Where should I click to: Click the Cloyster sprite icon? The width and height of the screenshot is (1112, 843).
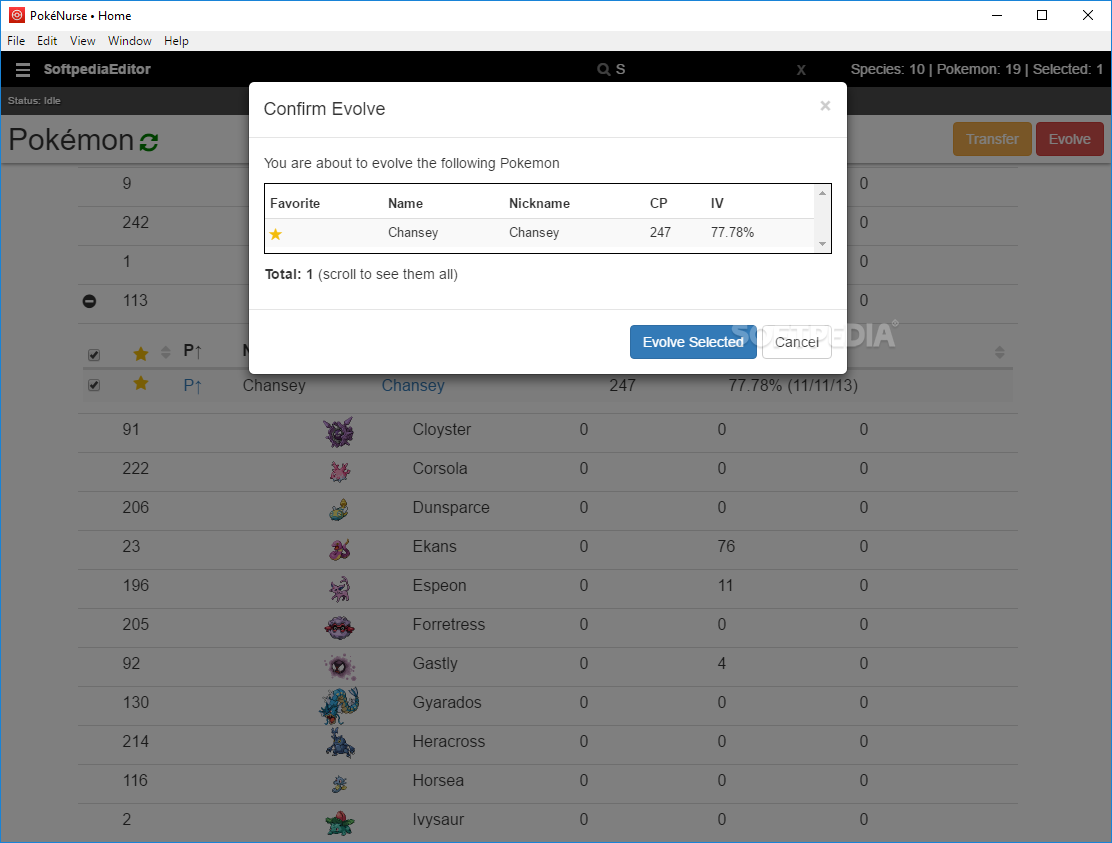[x=338, y=432]
